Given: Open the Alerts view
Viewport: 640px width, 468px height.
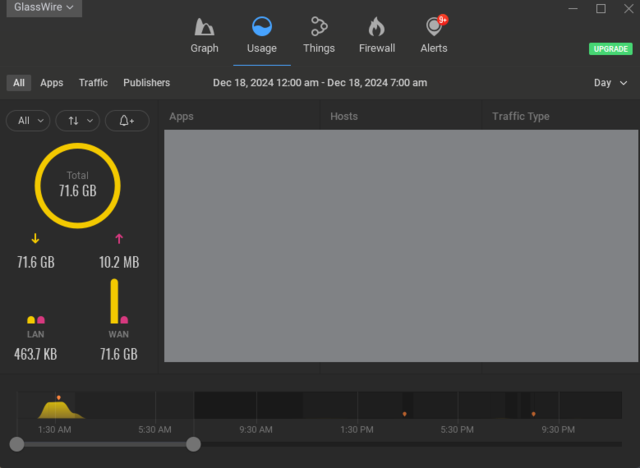Looking at the screenshot, I should [433, 36].
